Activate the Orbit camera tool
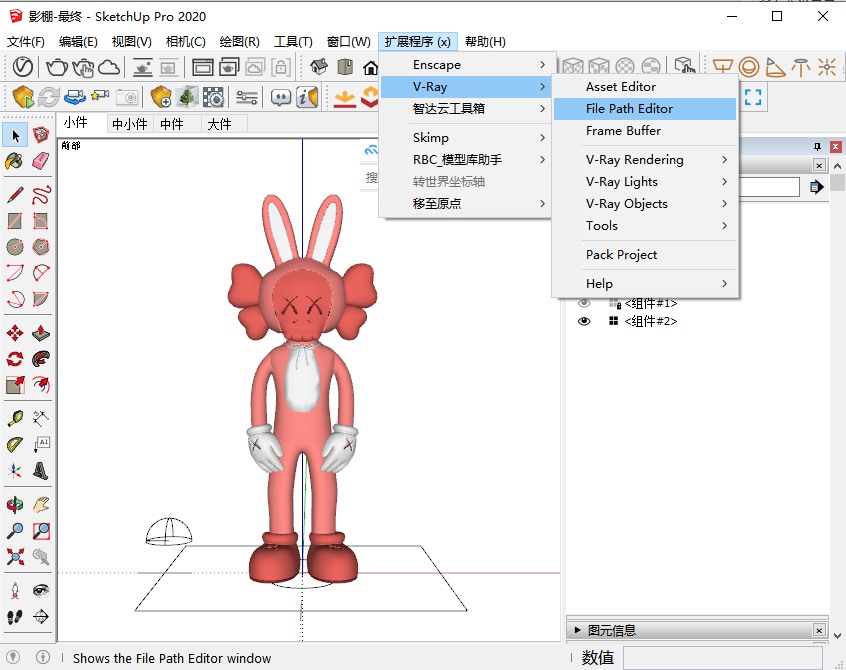The height and width of the screenshot is (670, 846). pyautogui.click(x=15, y=505)
